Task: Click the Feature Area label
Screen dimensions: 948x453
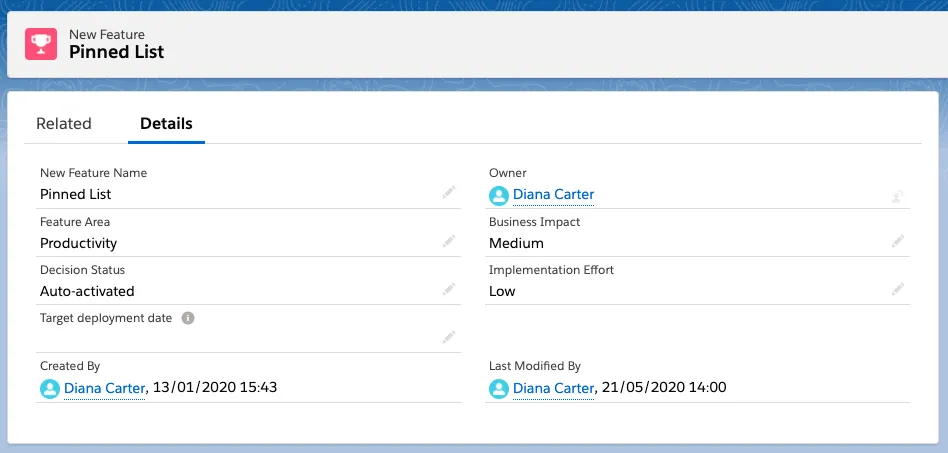Action: click(75, 222)
